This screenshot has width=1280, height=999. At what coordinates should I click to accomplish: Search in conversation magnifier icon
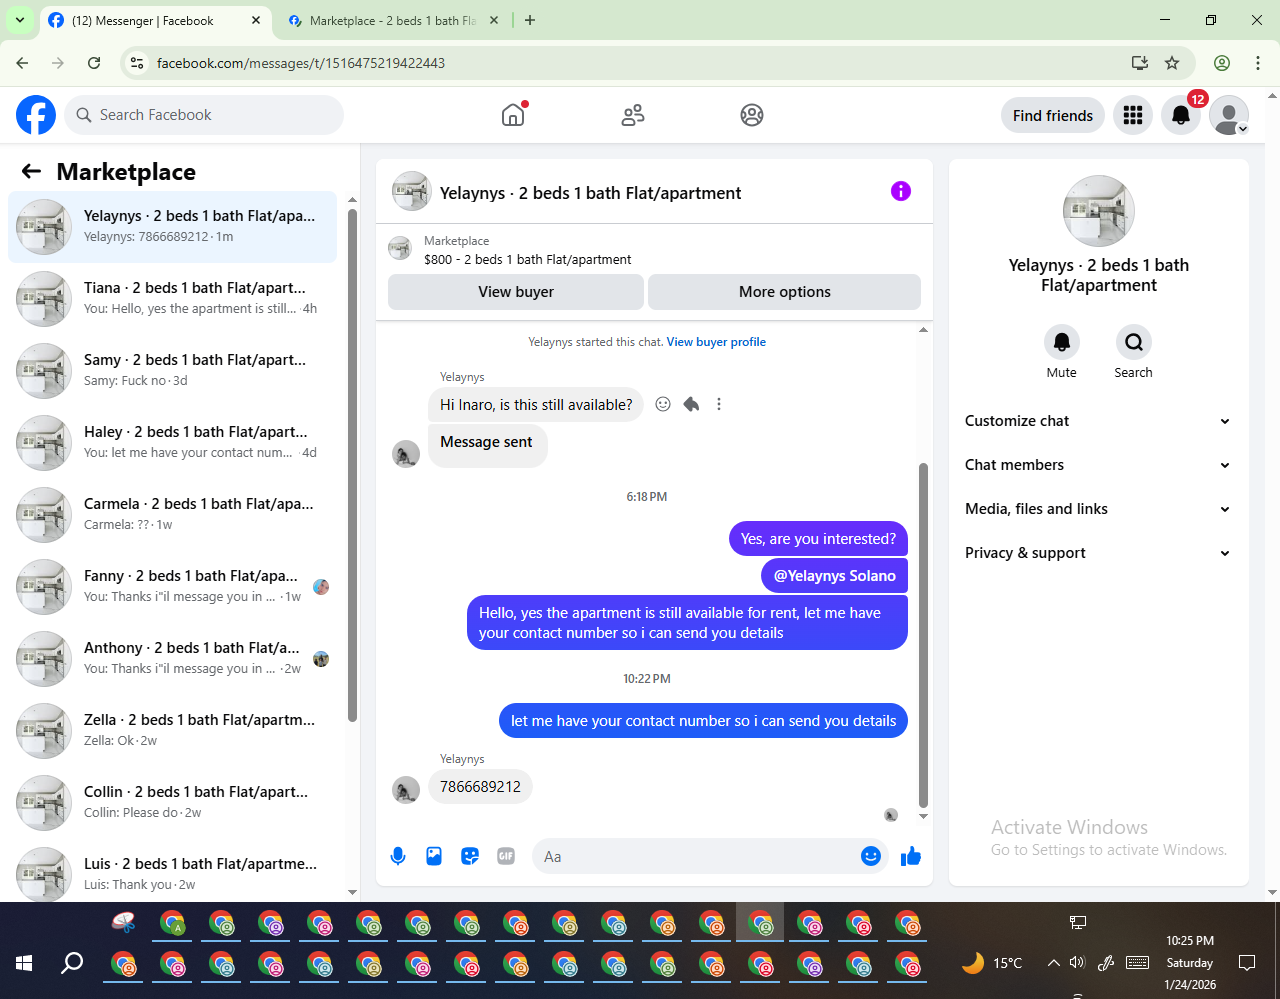(1134, 342)
